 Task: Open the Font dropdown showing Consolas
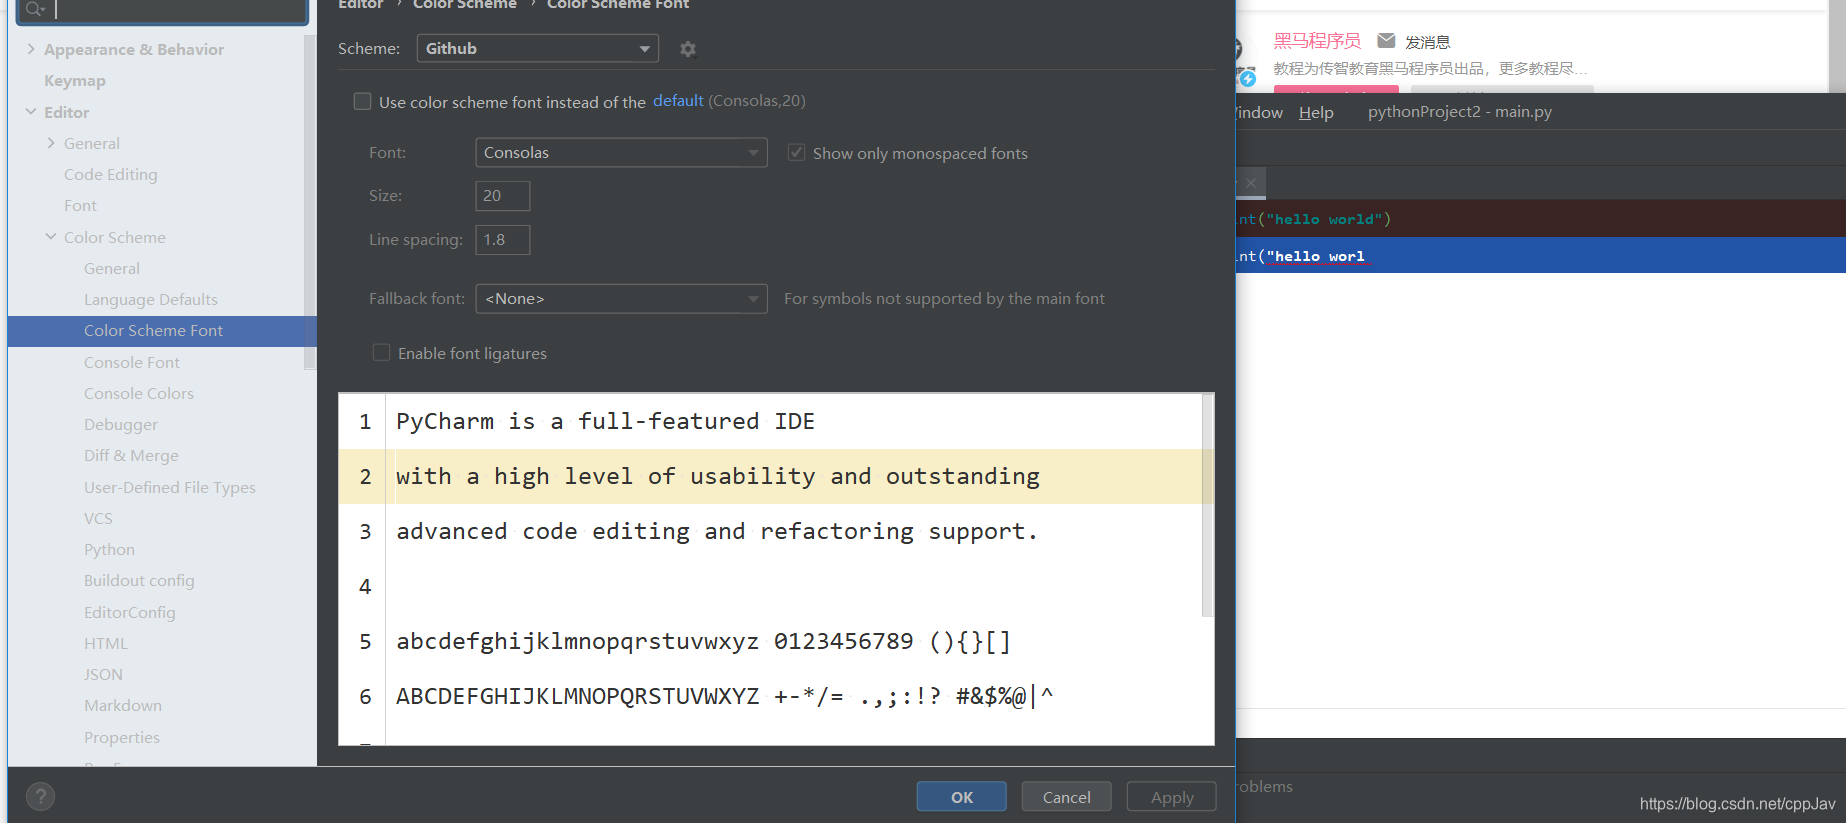[621, 152]
